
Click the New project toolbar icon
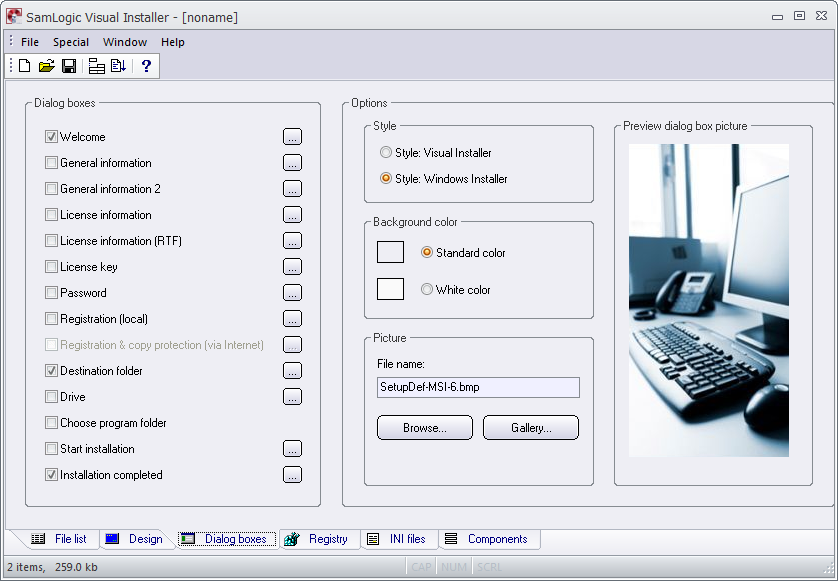coord(25,66)
